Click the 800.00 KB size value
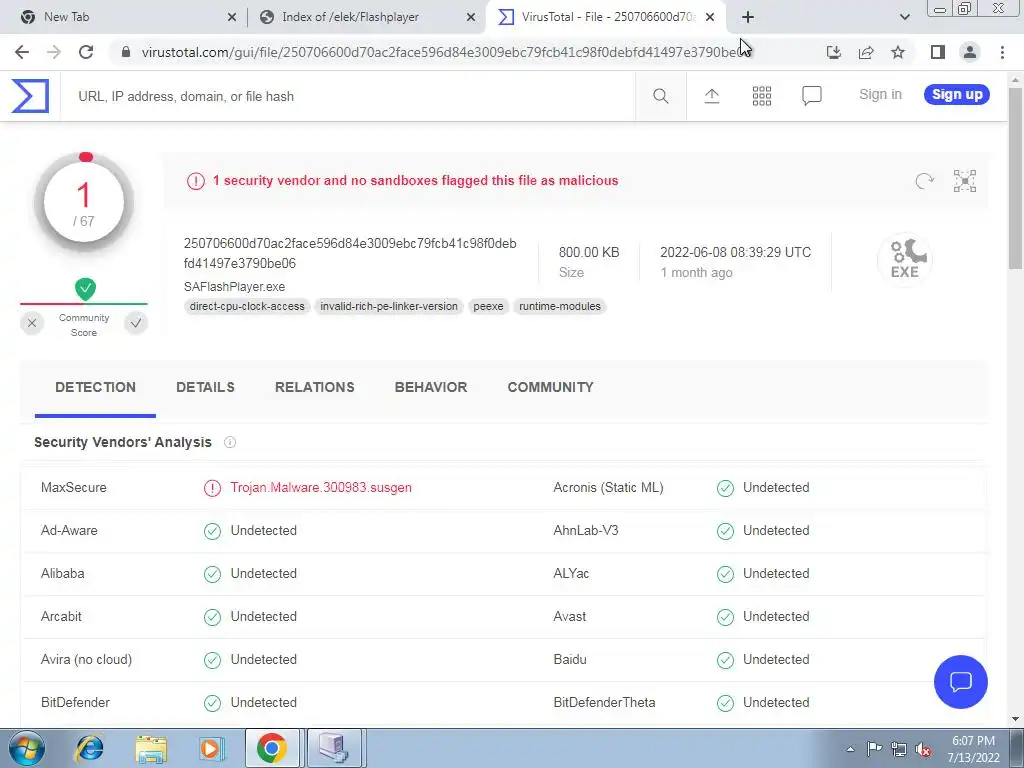Screen dimensions: 1024x768 click(589, 252)
